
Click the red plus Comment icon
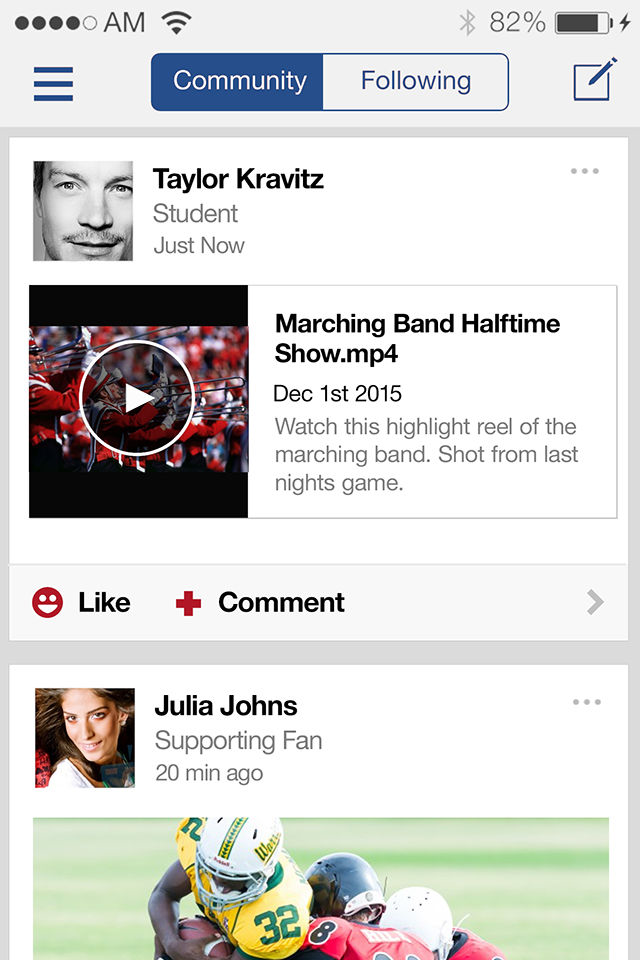[x=188, y=603]
